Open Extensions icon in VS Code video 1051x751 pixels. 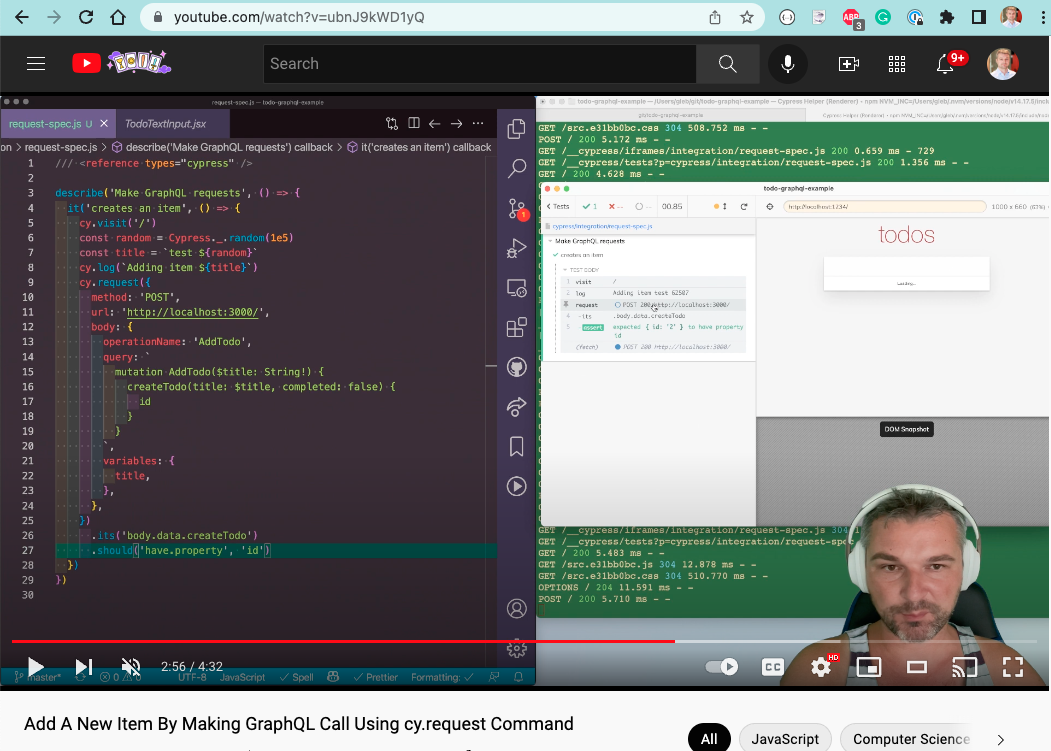point(516,328)
